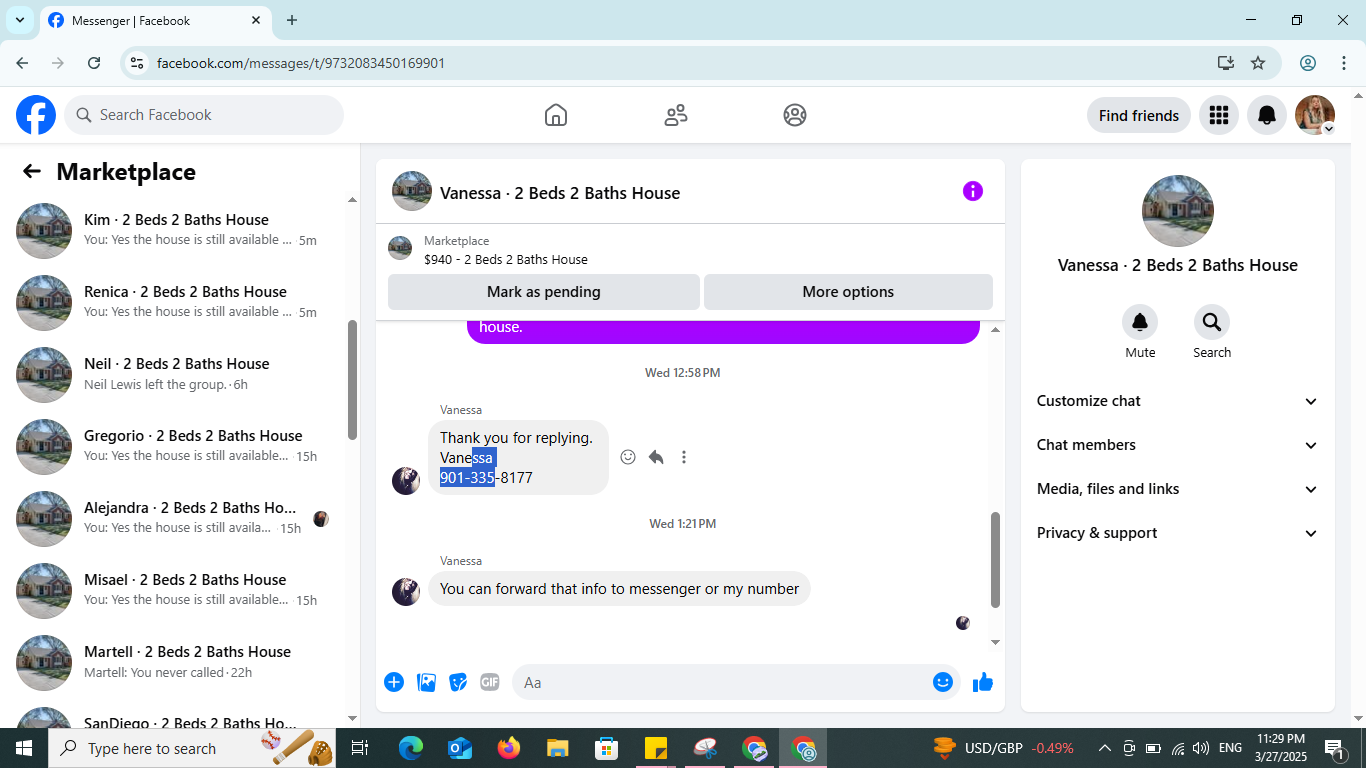Click the conversation list scrollbar
Screen dimensions: 1366x768
pos(352,380)
